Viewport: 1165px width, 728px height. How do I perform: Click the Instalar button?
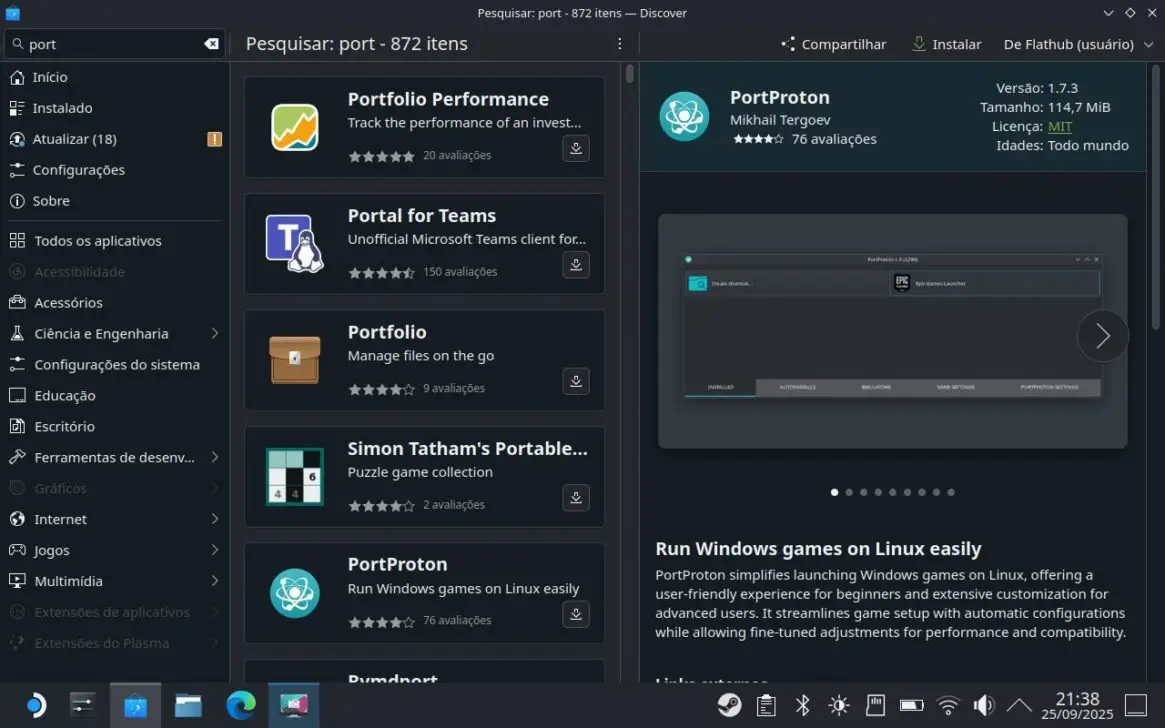coord(946,44)
